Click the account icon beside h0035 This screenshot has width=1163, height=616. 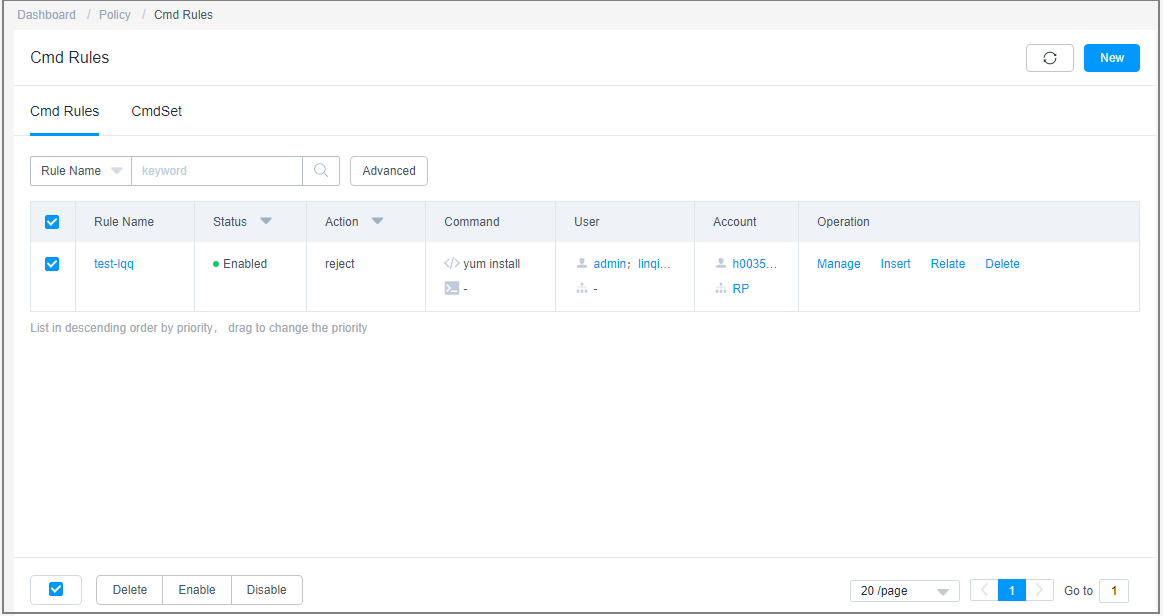pyautogui.click(x=720, y=263)
